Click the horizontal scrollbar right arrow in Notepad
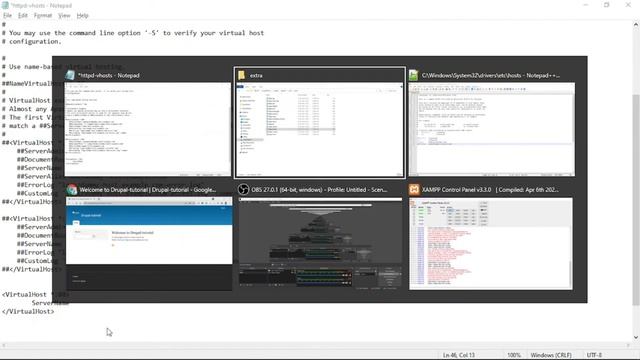The width and height of the screenshot is (640, 360). coord(628,345)
